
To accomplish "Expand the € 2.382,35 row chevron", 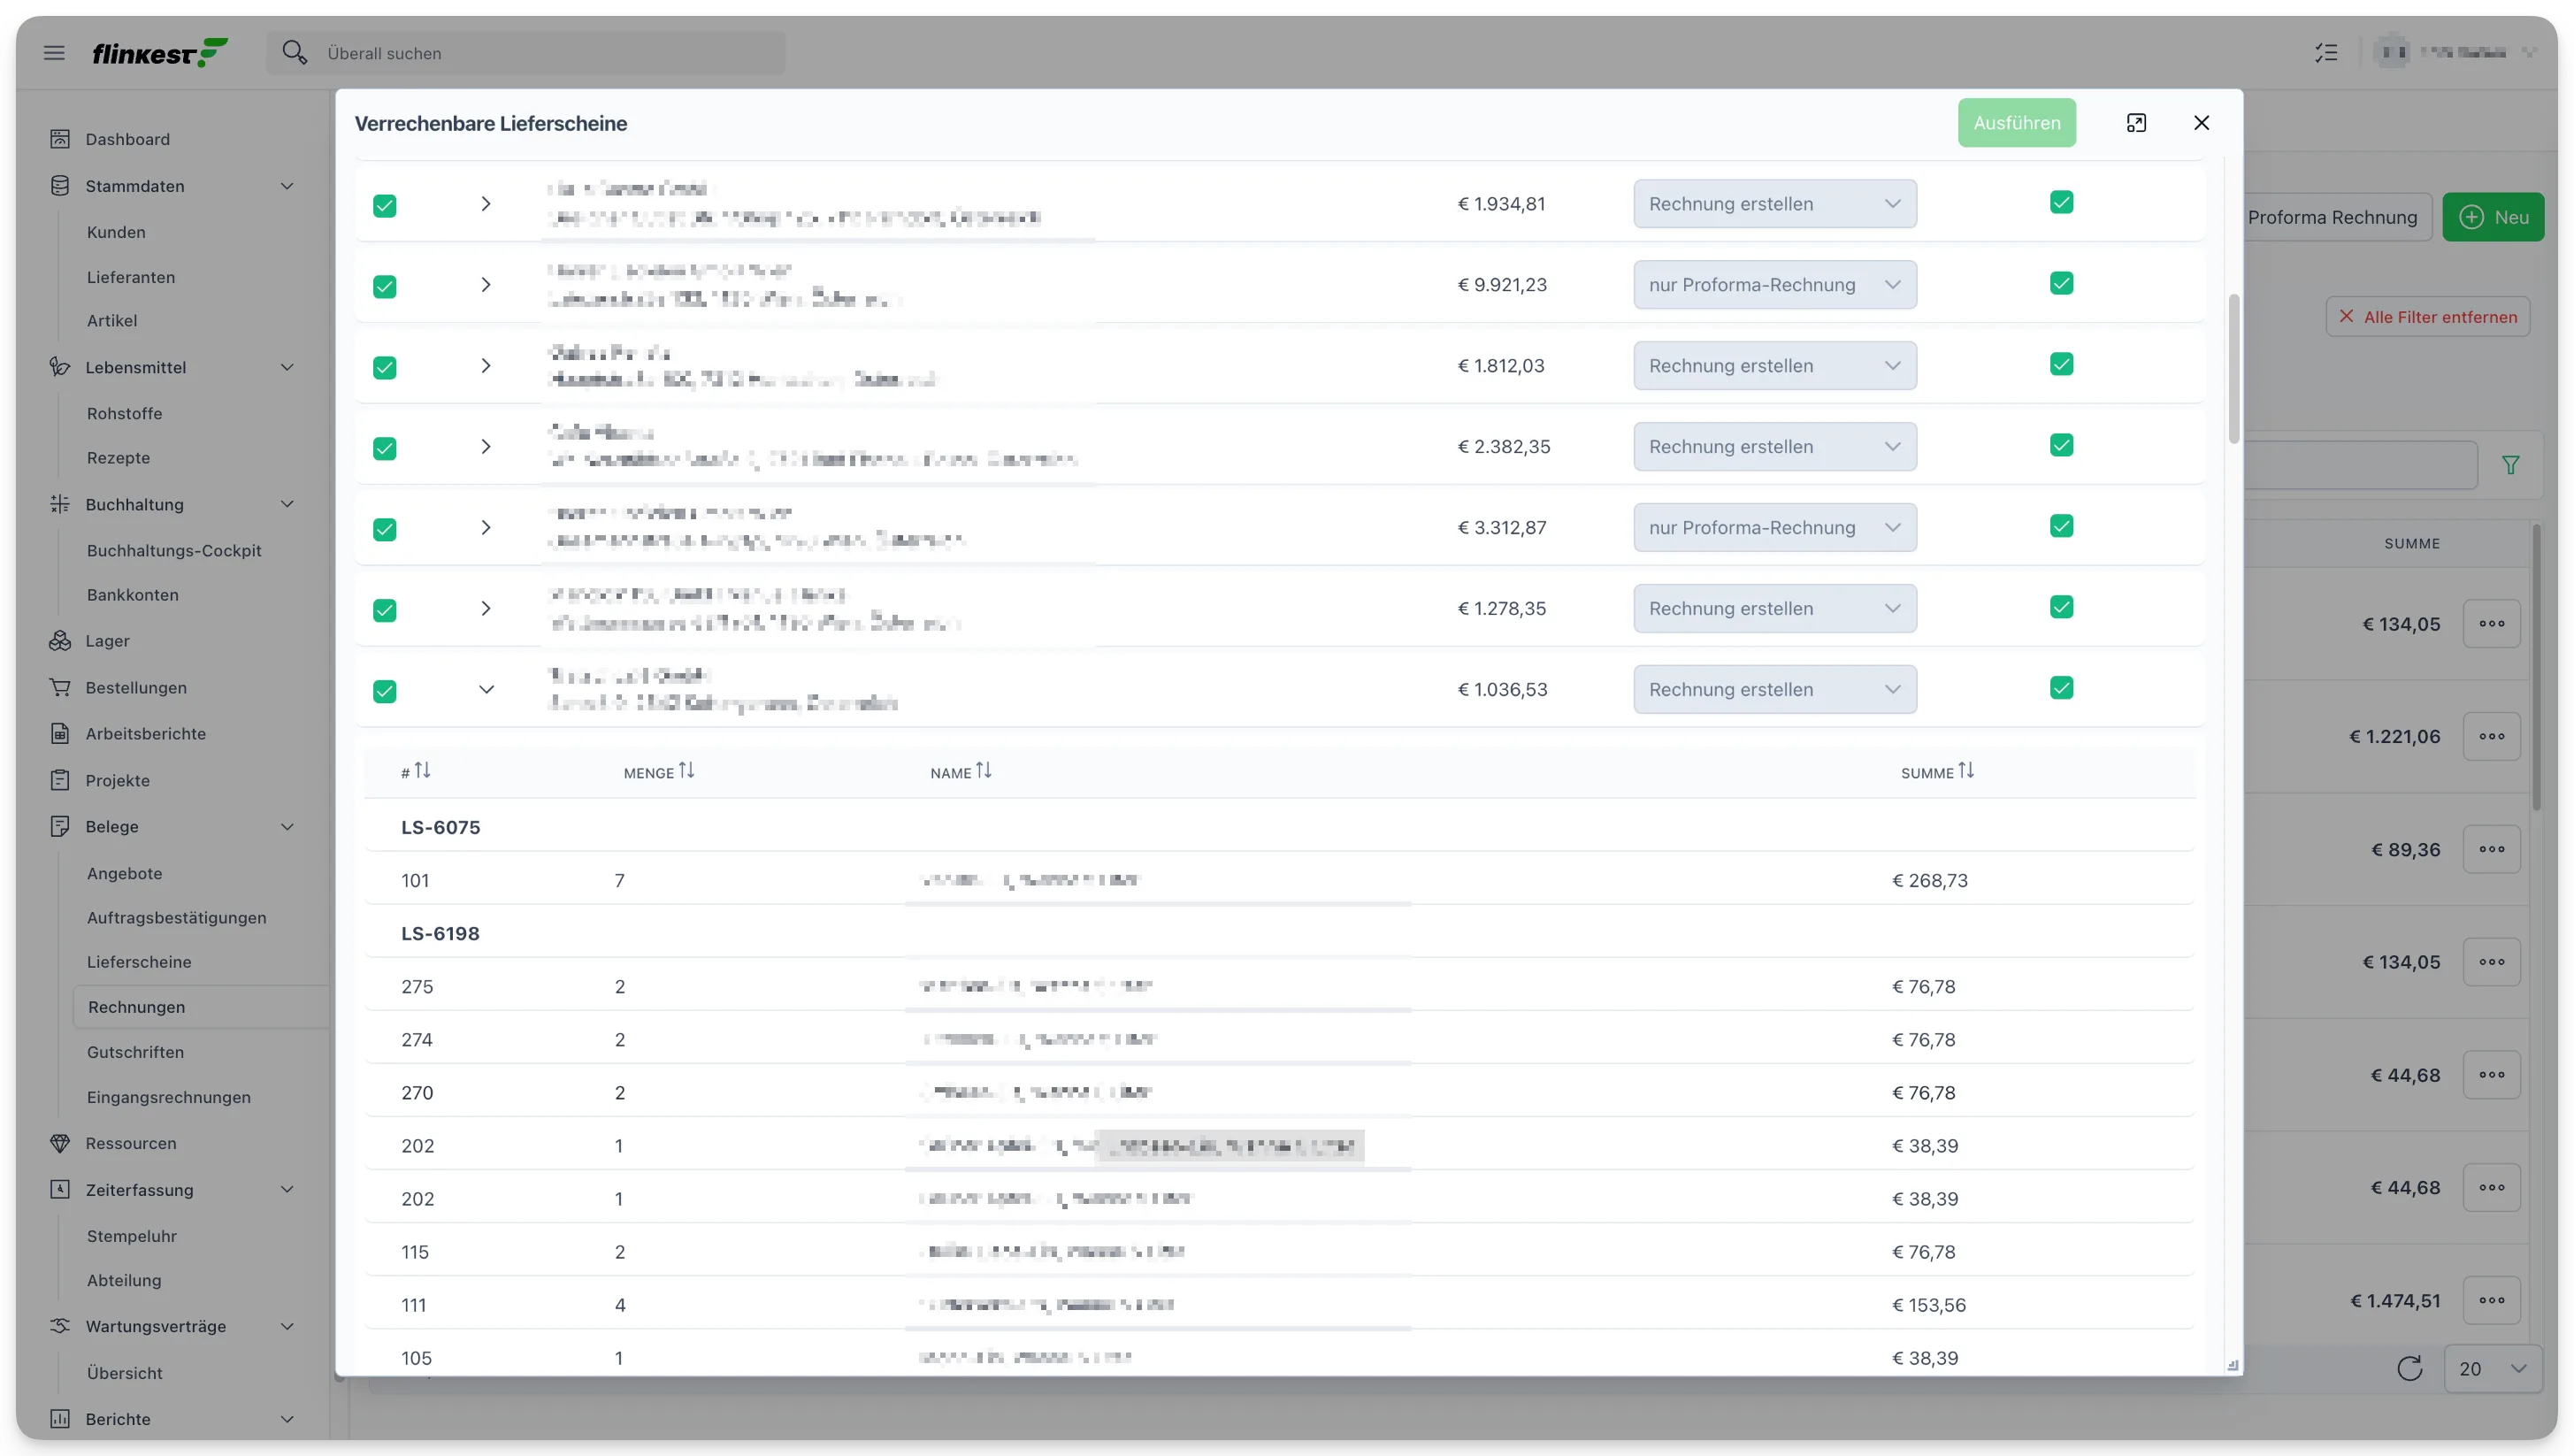I will point(486,446).
